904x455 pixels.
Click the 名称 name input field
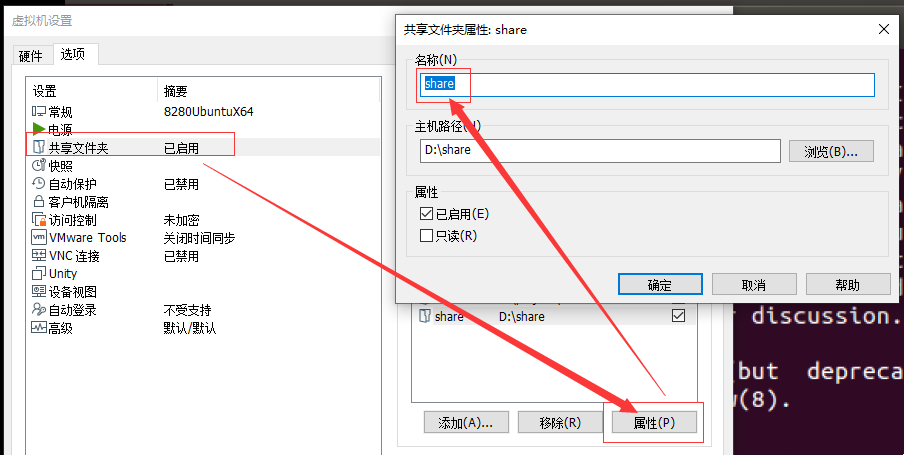[647, 85]
